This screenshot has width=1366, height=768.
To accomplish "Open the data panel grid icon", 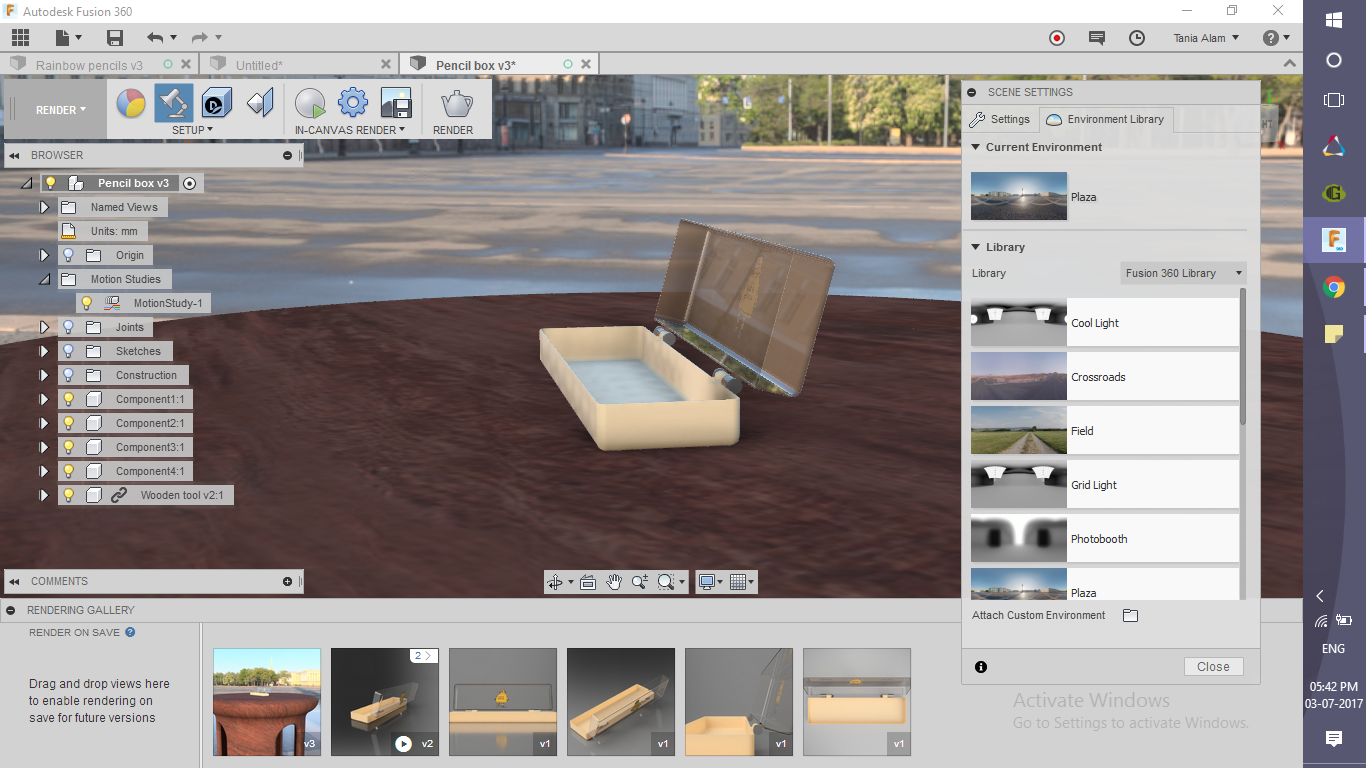I will pyautogui.click(x=20, y=38).
